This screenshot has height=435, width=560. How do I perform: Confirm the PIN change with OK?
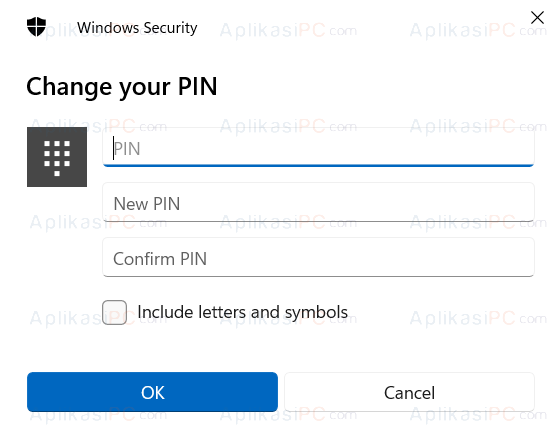pyautogui.click(x=152, y=392)
